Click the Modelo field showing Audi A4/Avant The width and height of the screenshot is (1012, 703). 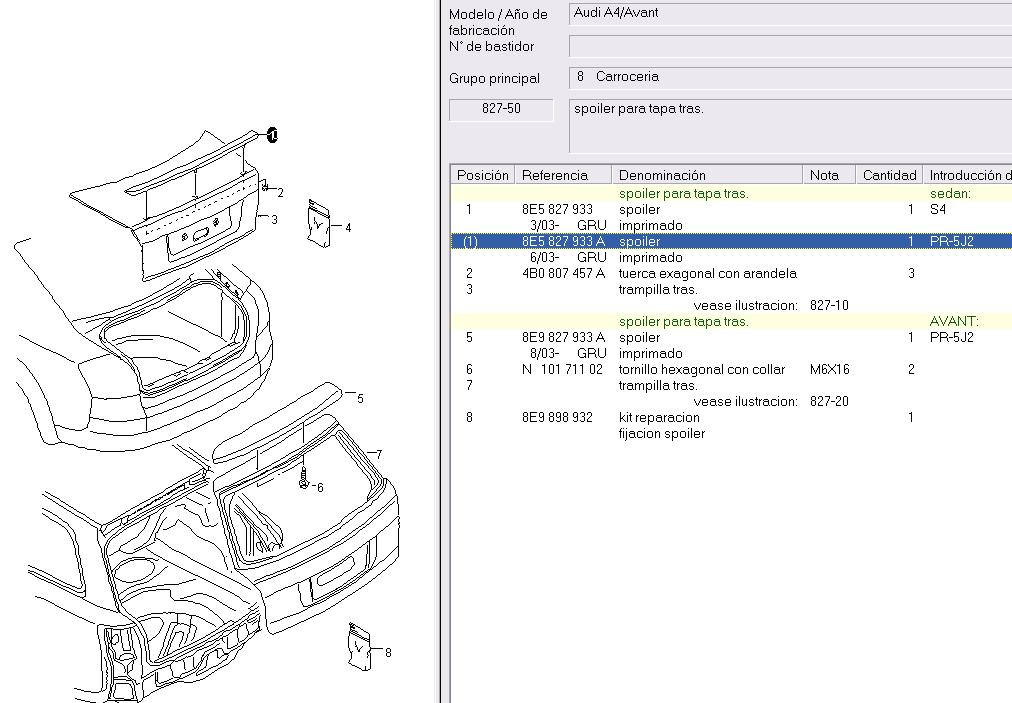[x=791, y=14]
